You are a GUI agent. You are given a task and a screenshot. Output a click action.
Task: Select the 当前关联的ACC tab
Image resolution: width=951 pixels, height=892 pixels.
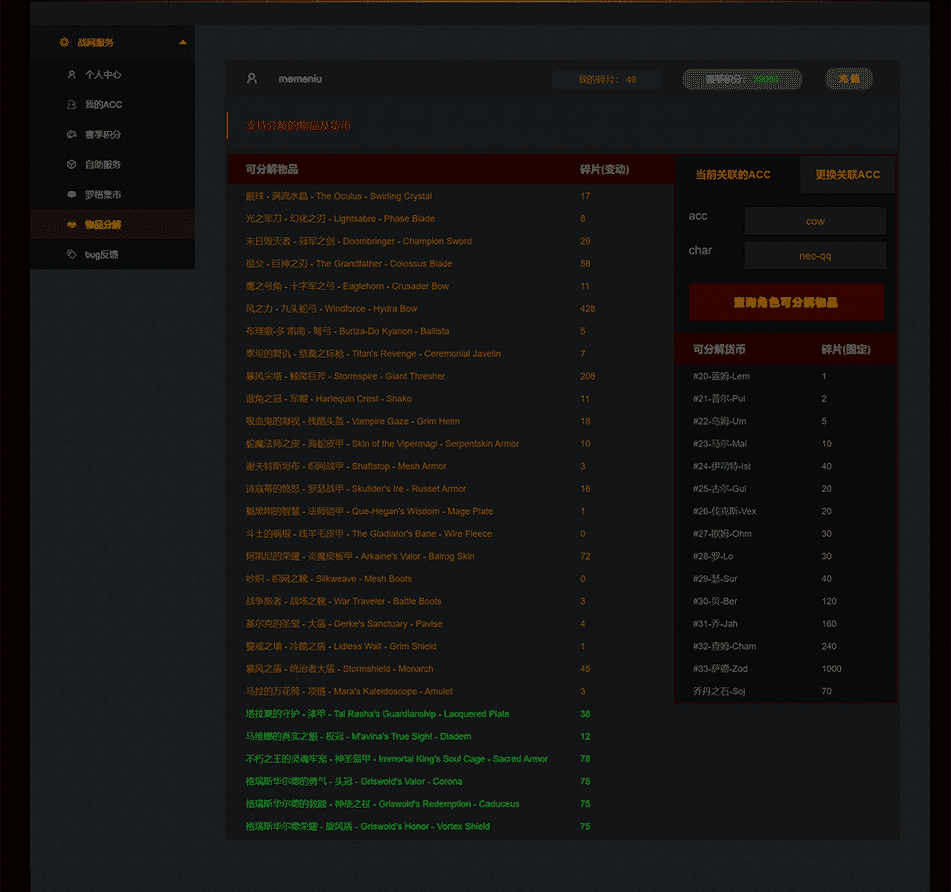733,175
